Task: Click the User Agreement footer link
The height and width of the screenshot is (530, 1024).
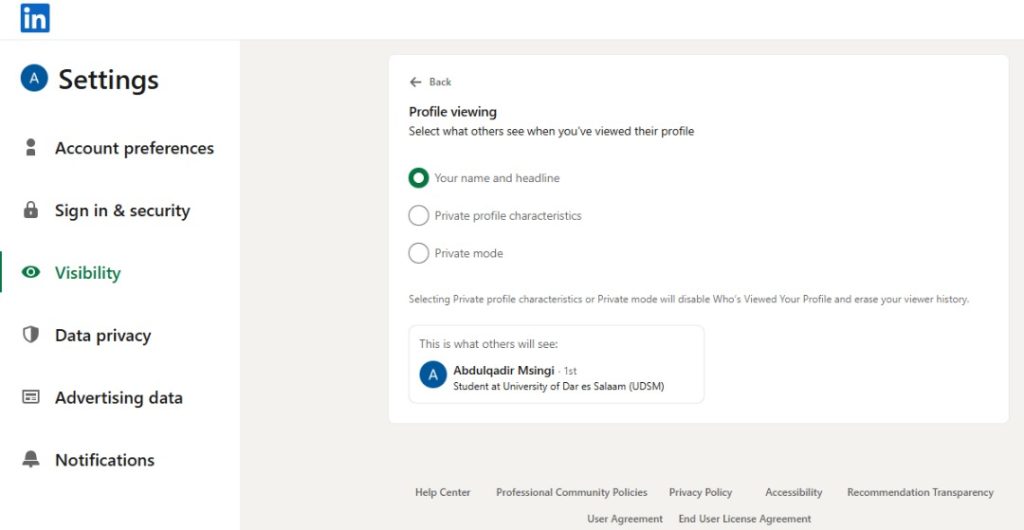Action: pyautogui.click(x=624, y=519)
